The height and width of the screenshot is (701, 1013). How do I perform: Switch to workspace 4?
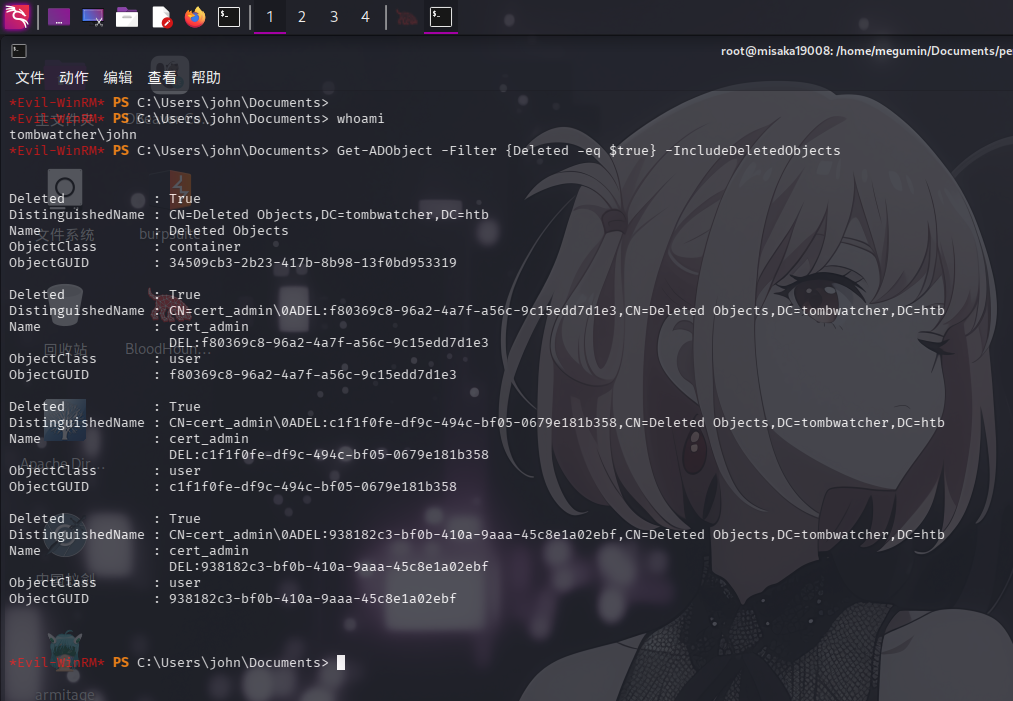tap(366, 17)
